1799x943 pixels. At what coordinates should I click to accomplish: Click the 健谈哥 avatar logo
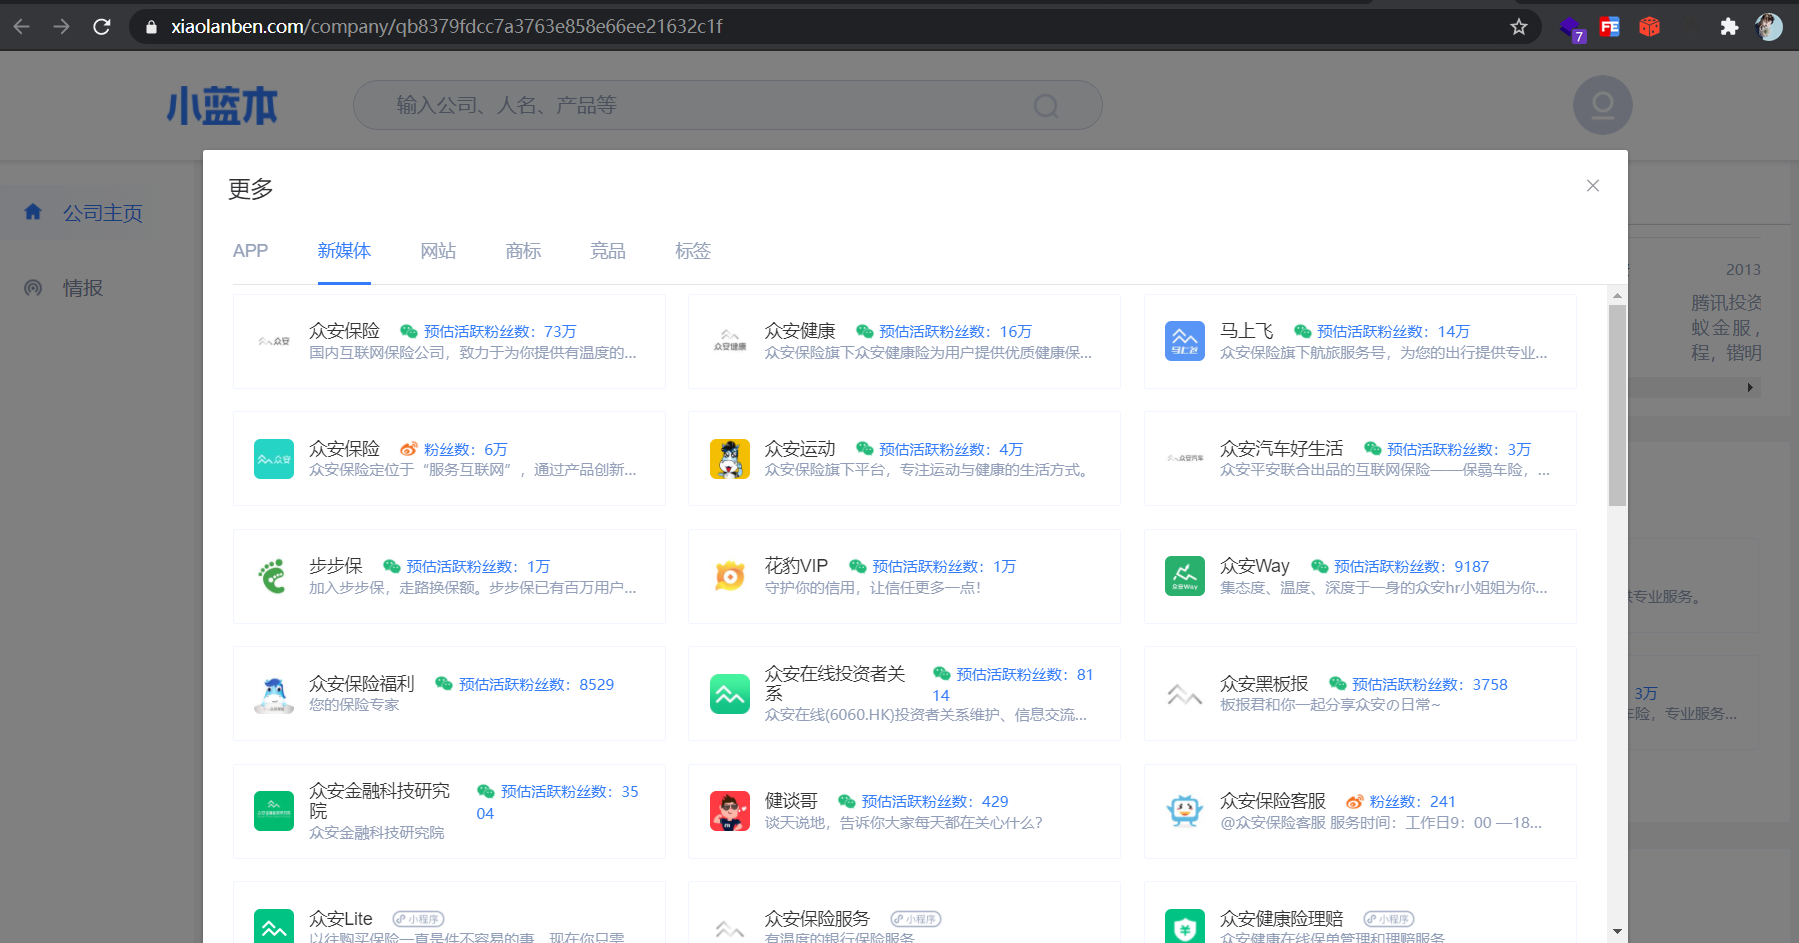[x=730, y=811]
